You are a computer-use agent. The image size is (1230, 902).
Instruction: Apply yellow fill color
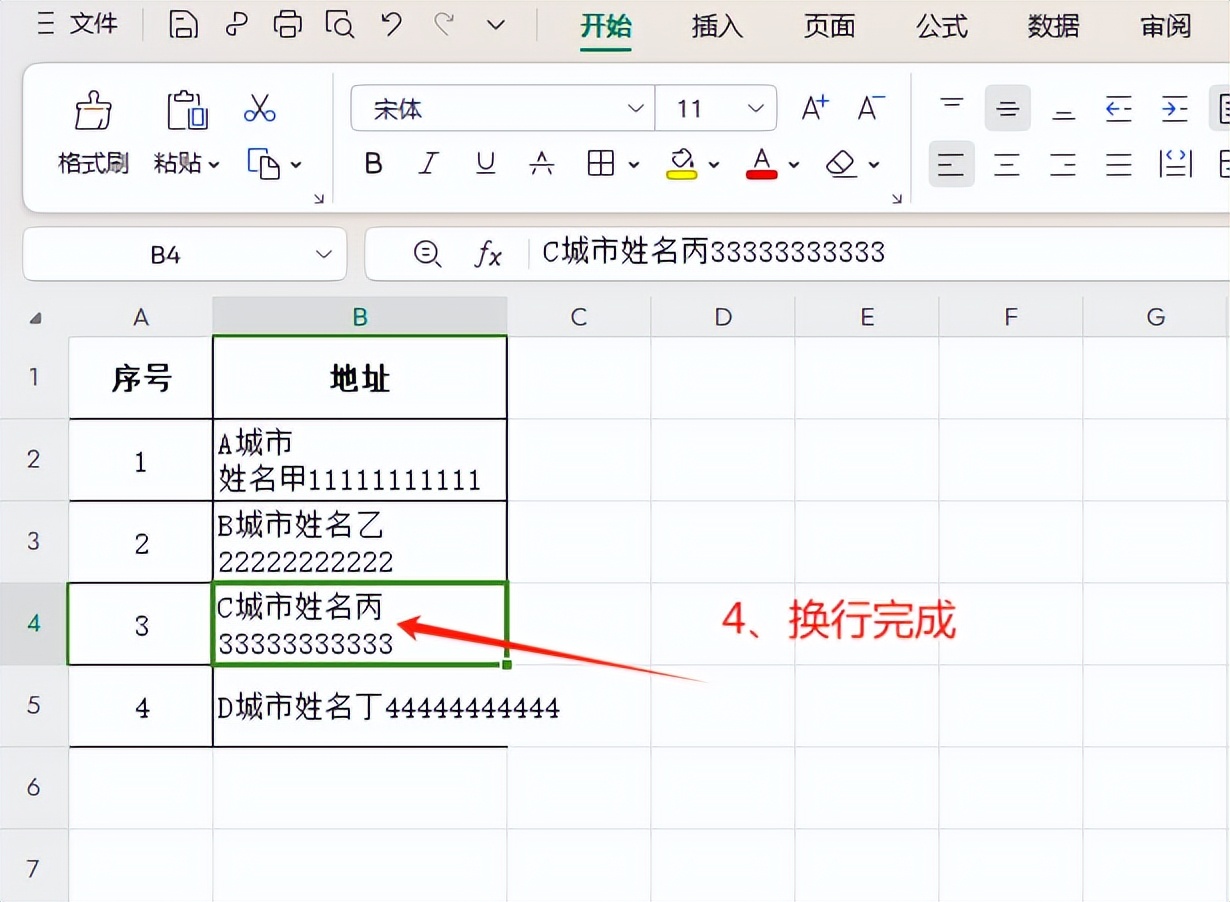(x=682, y=164)
